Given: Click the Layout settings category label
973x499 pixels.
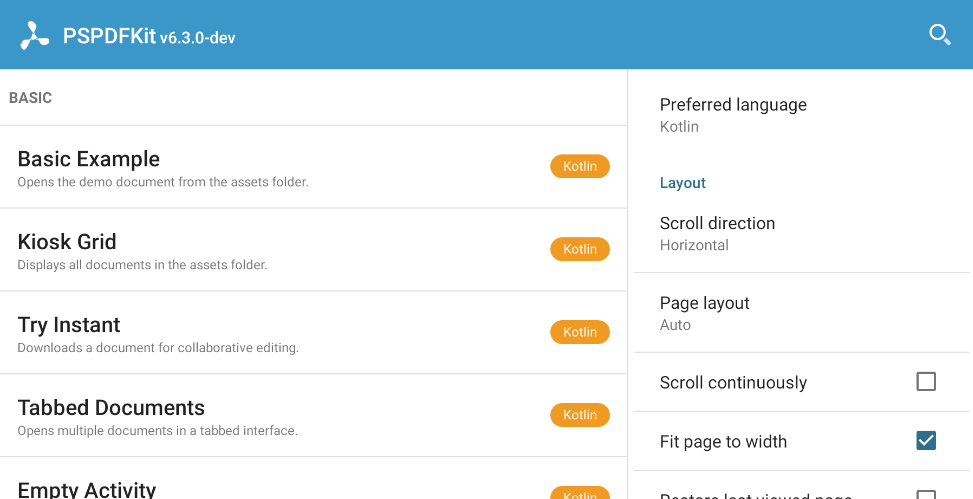Looking at the screenshot, I should click(x=683, y=183).
